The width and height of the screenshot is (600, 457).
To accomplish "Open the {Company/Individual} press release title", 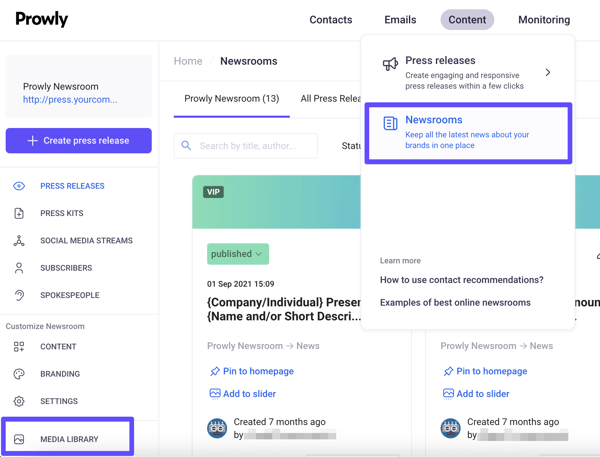I will click(x=284, y=309).
